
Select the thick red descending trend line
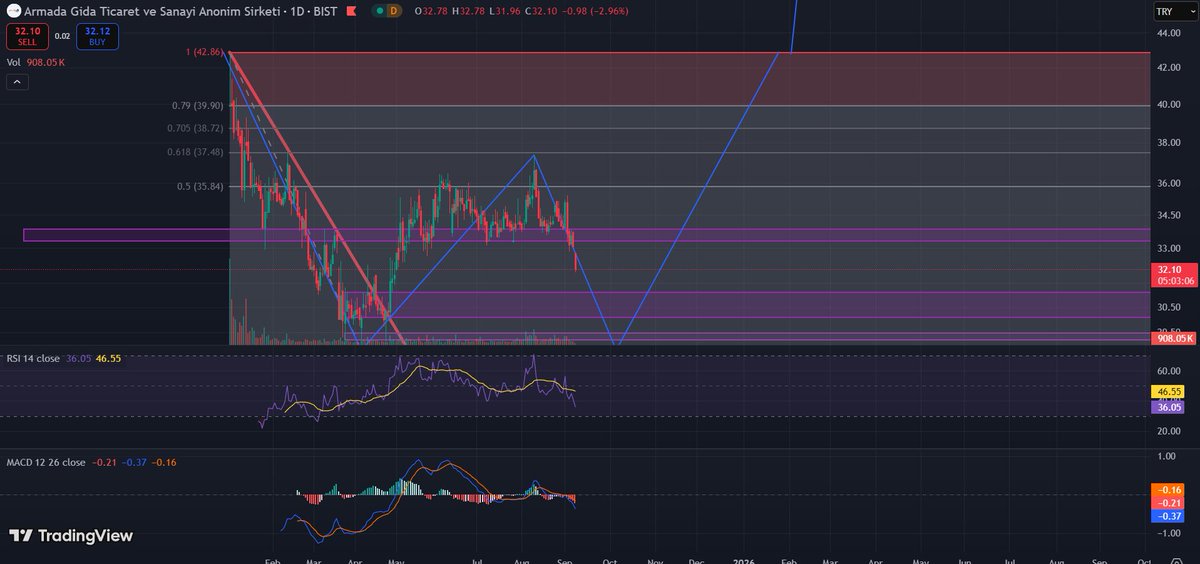coord(318,200)
